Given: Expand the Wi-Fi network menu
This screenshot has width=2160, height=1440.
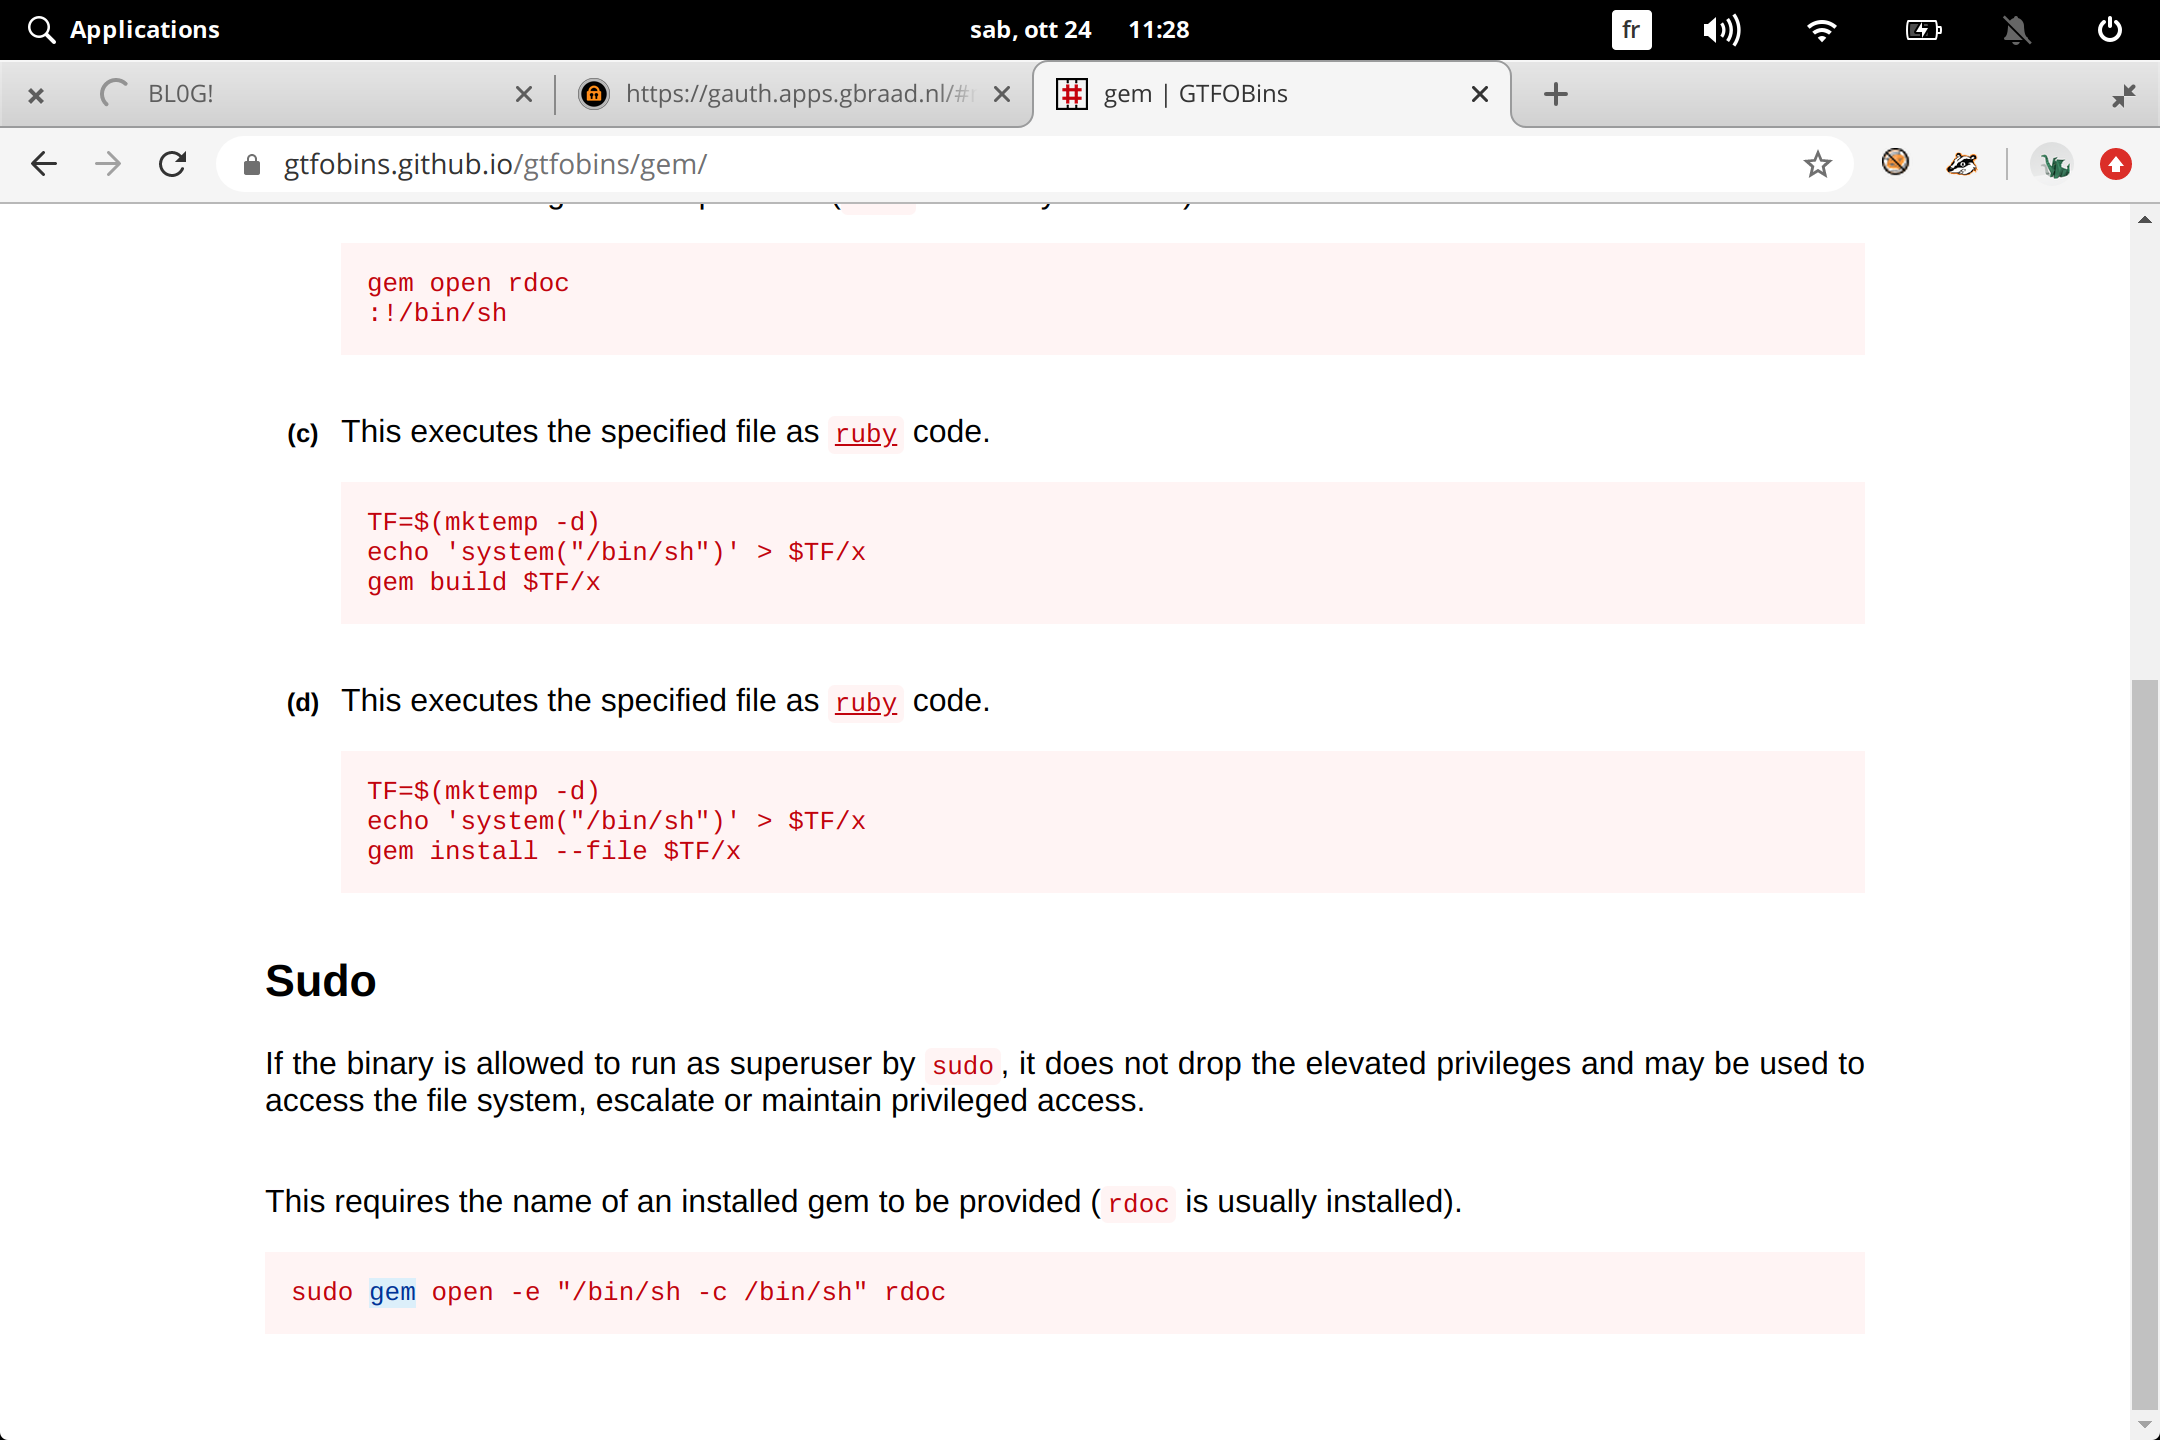Looking at the screenshot, I should click(x=1821, y=30).
